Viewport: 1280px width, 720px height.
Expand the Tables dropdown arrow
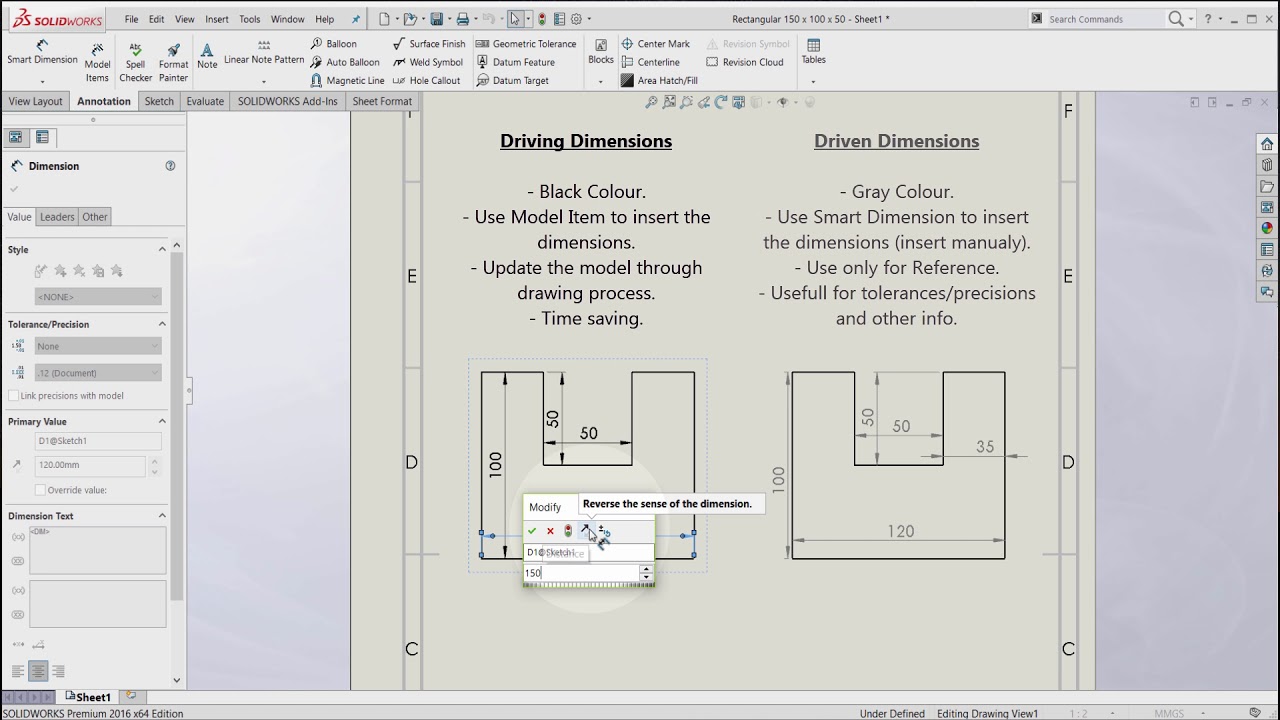tap(813, 81)
